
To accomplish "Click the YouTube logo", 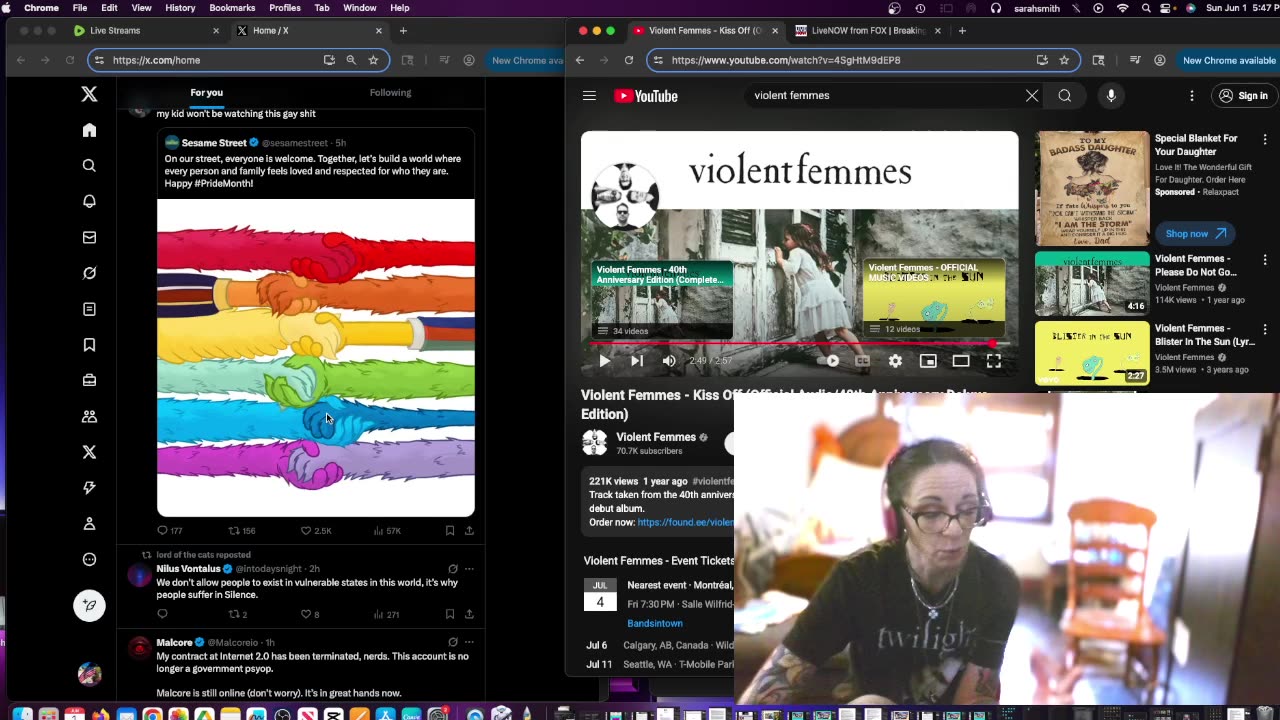I will [x=646, y=96].
